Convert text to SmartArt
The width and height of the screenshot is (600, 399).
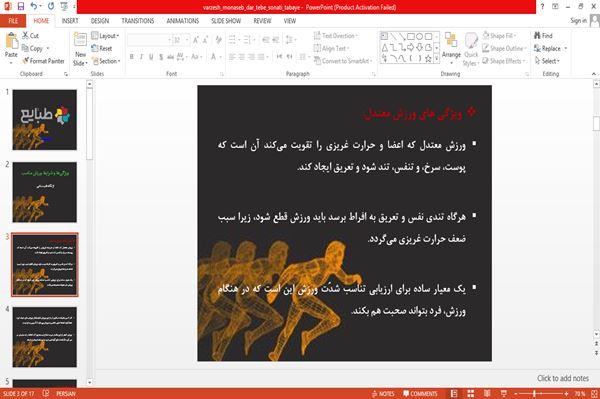[x=342, y=61]
